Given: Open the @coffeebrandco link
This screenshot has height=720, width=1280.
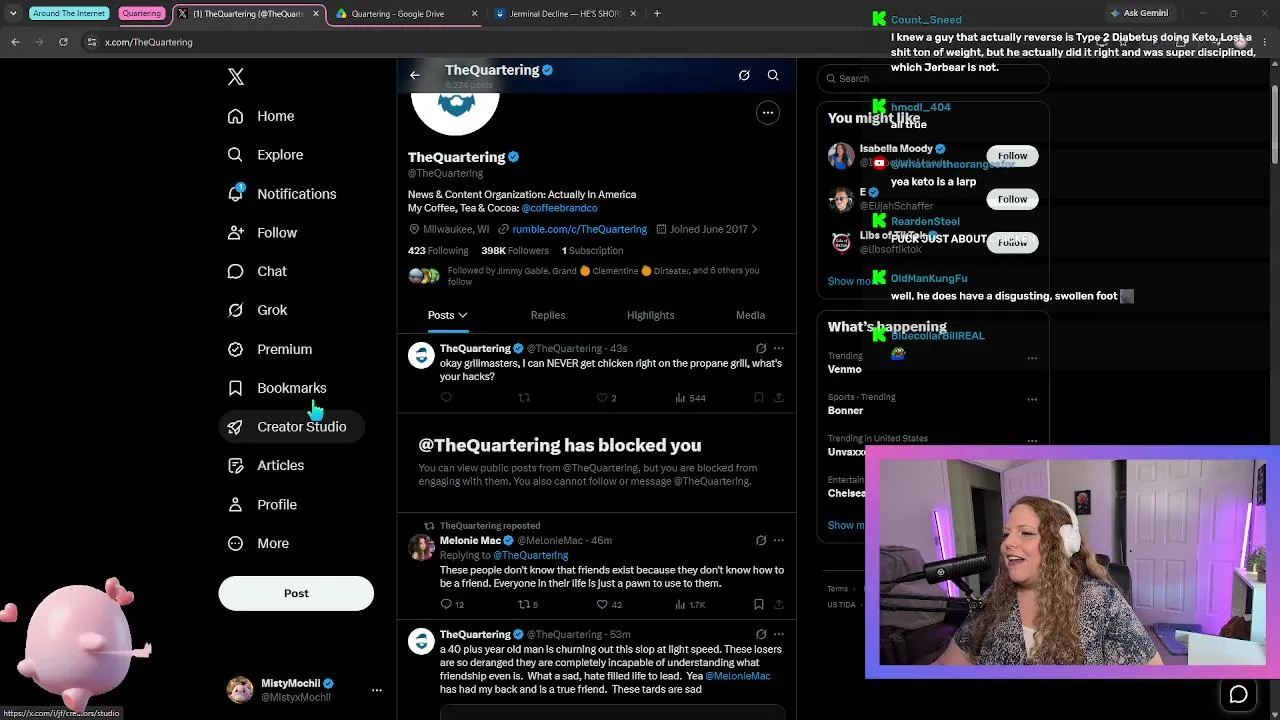Looking at the screenshot, I should pos(559,208).
